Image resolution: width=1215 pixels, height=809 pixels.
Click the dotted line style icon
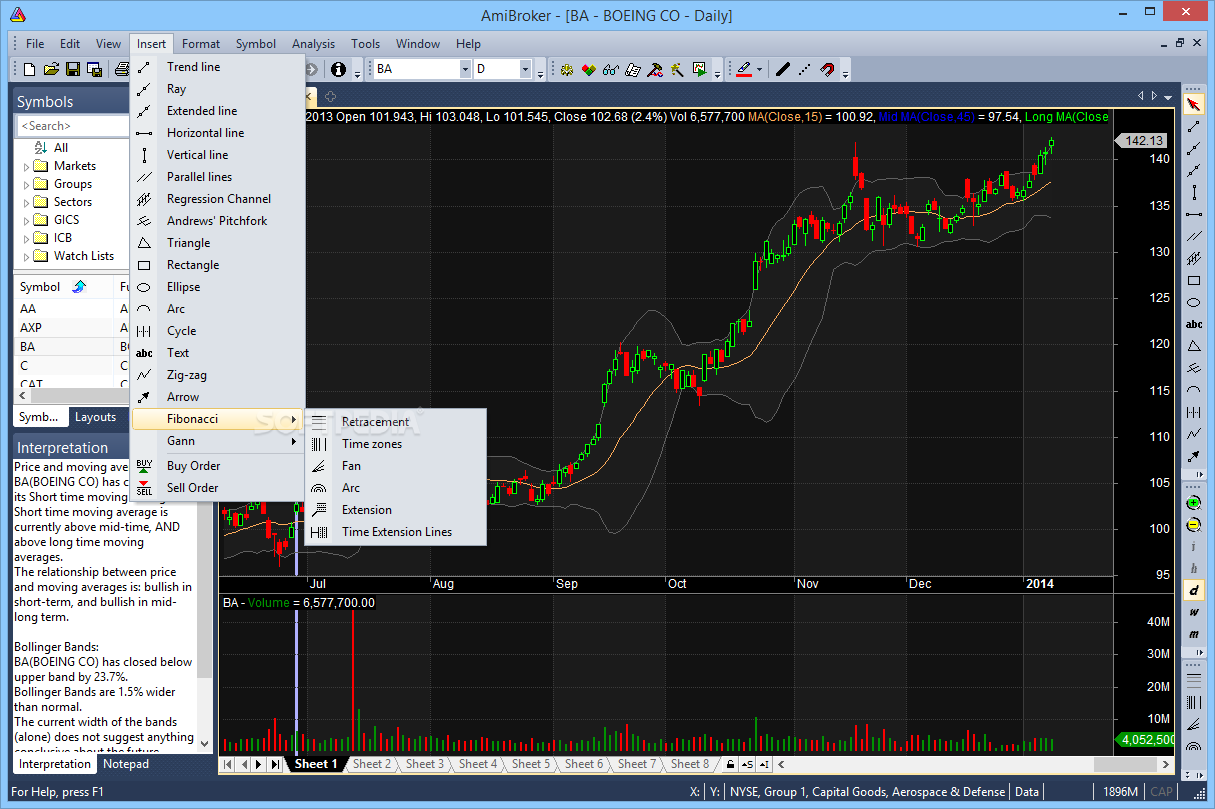pyautogui.click(x=805, y=69)
